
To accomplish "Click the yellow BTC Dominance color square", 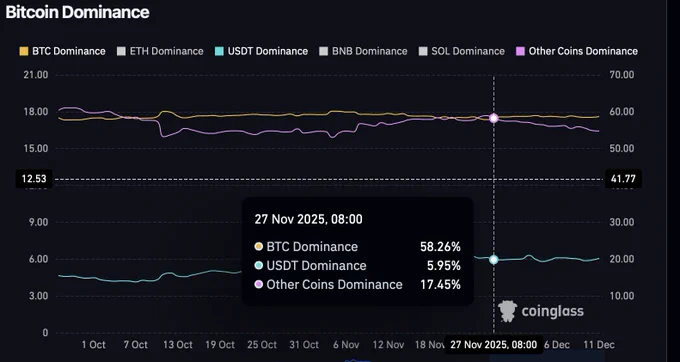I will point(24,51).
